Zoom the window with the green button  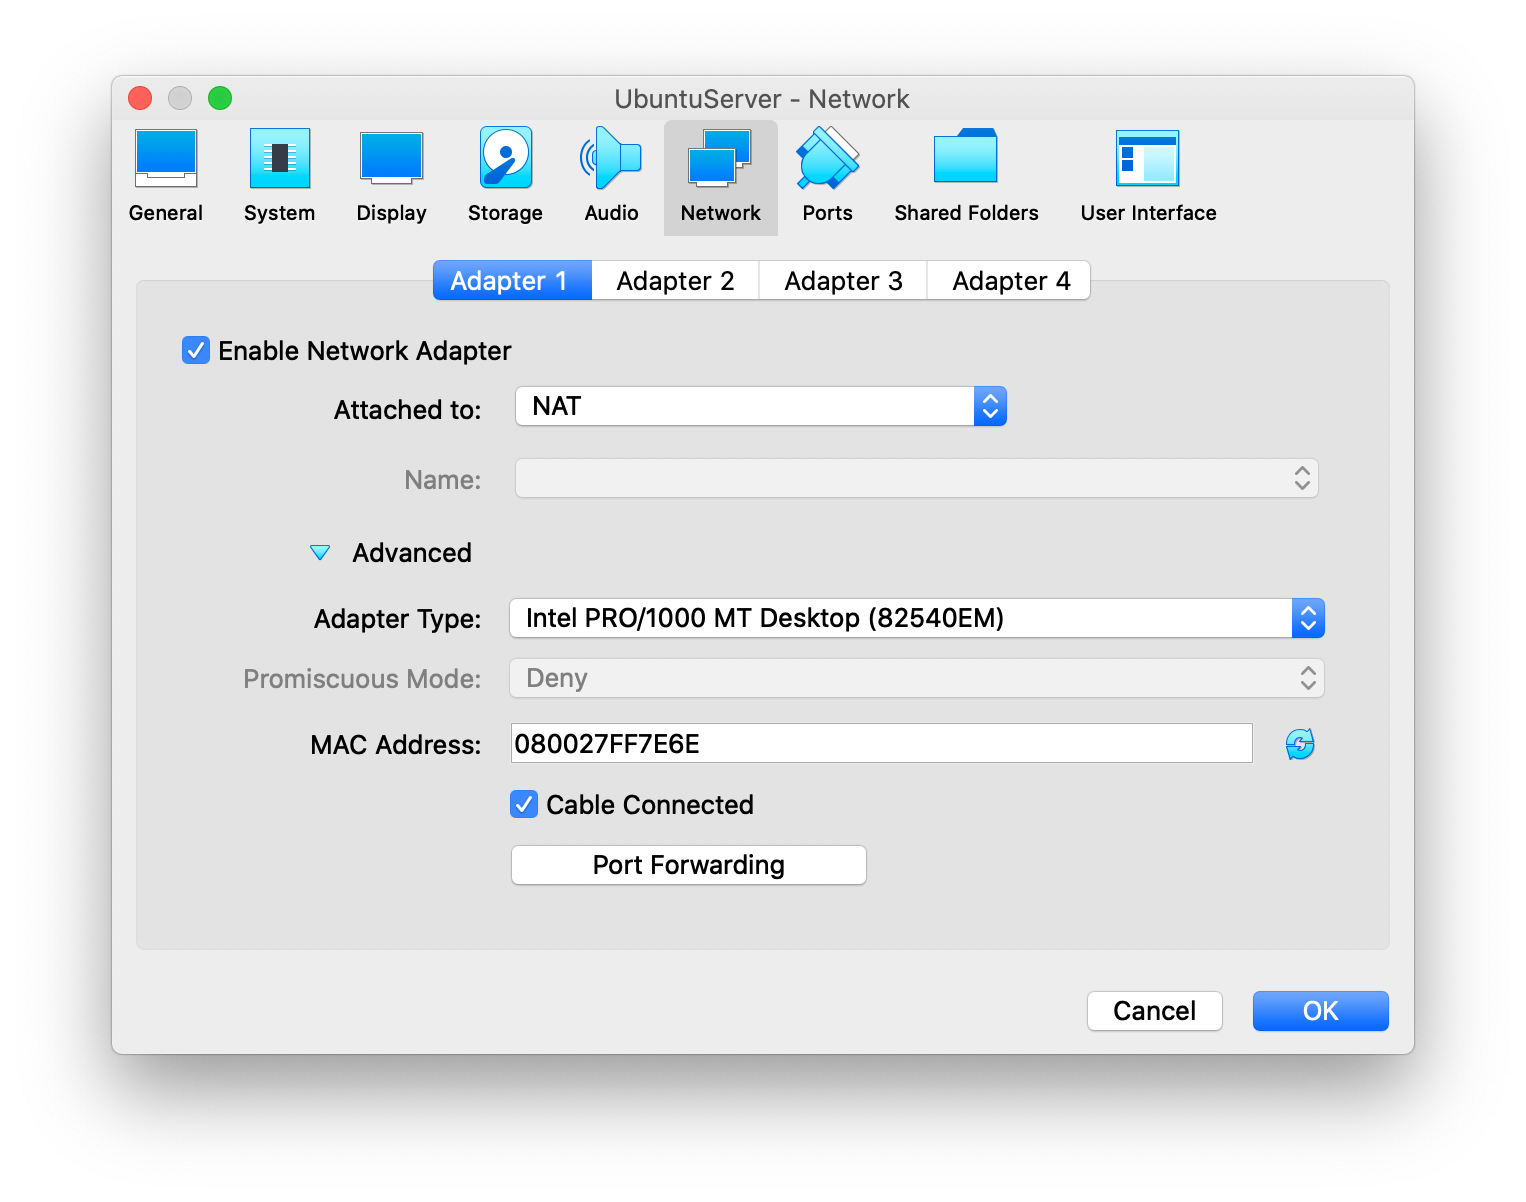tap(220, 98)
